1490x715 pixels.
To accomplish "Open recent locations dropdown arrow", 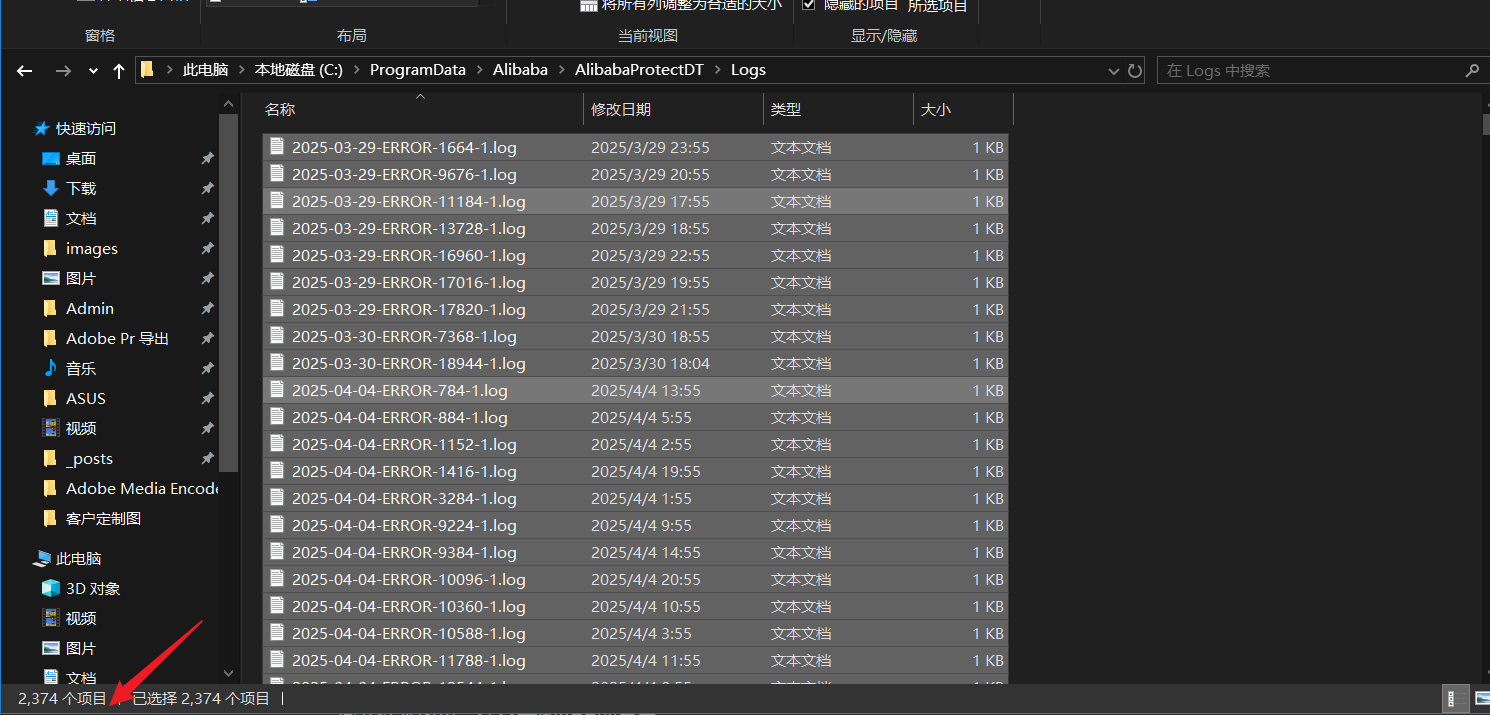I will (93, 71).
